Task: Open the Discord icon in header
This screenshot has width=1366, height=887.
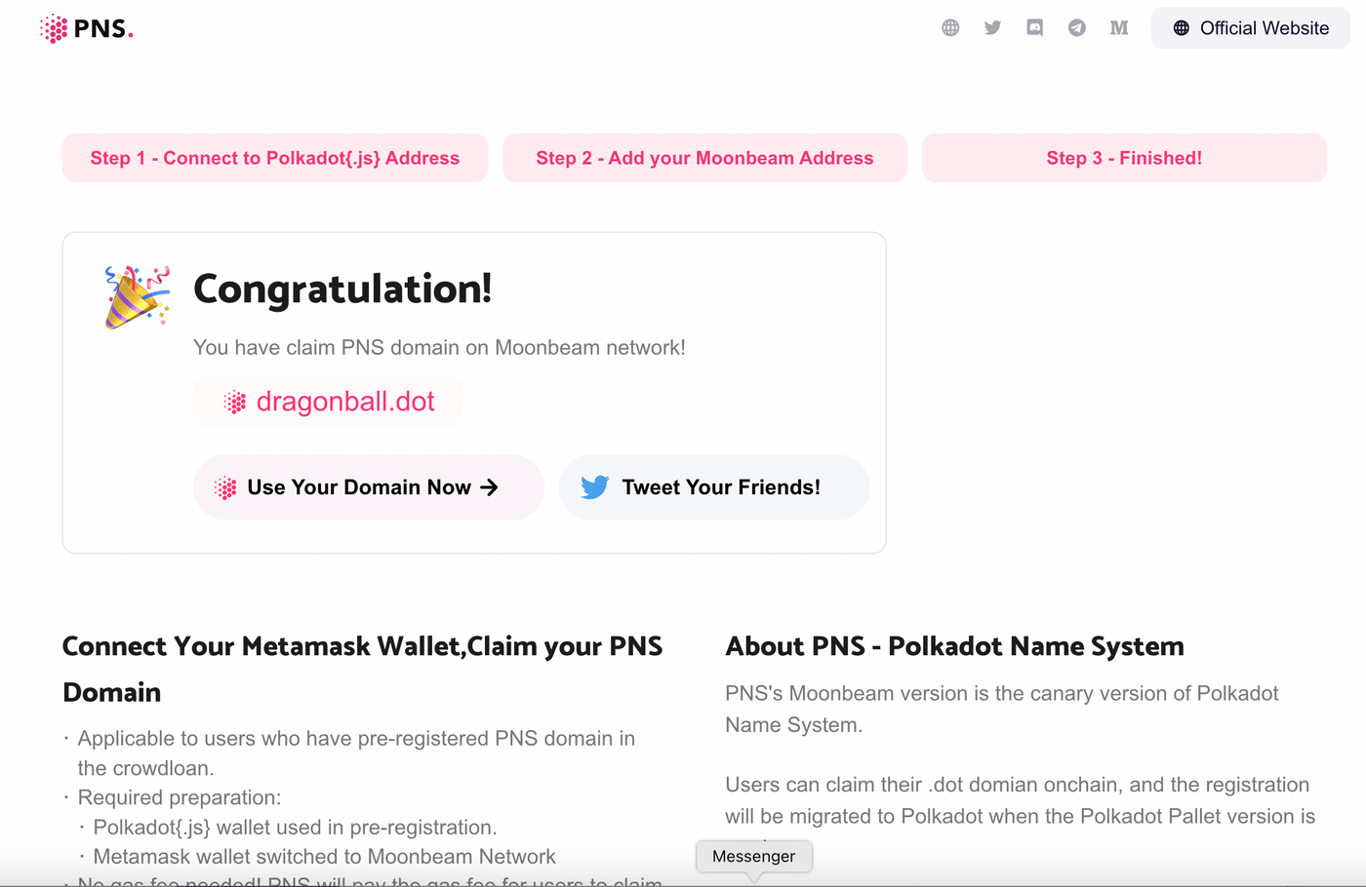Action: [1035, 28]
